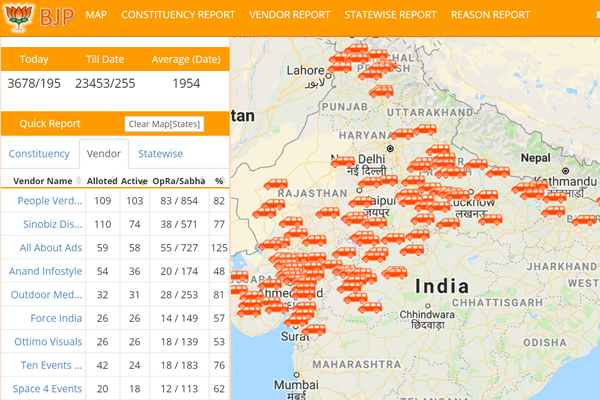This screenshot has width=600, height=400.
Task: Click the Alloted value 109
Action: tap(103, 201)
